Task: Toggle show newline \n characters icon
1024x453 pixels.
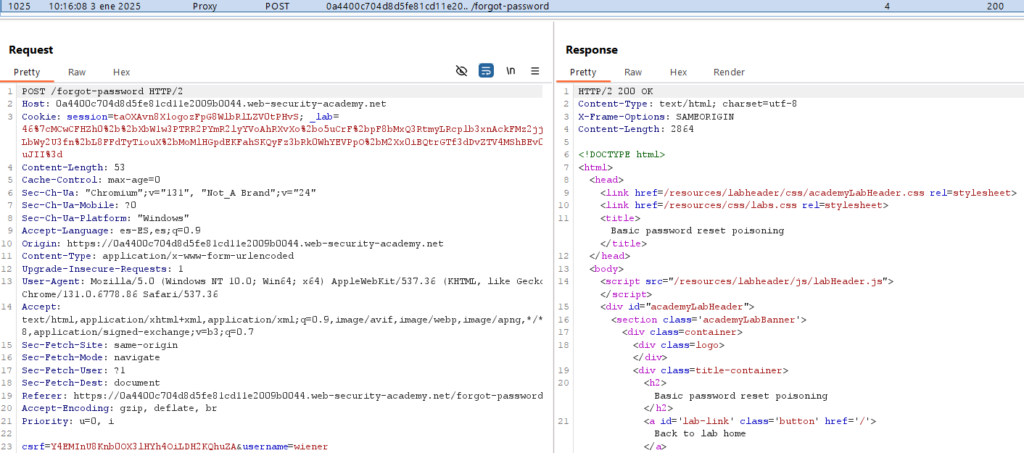Action: click(x=511, y=71)
